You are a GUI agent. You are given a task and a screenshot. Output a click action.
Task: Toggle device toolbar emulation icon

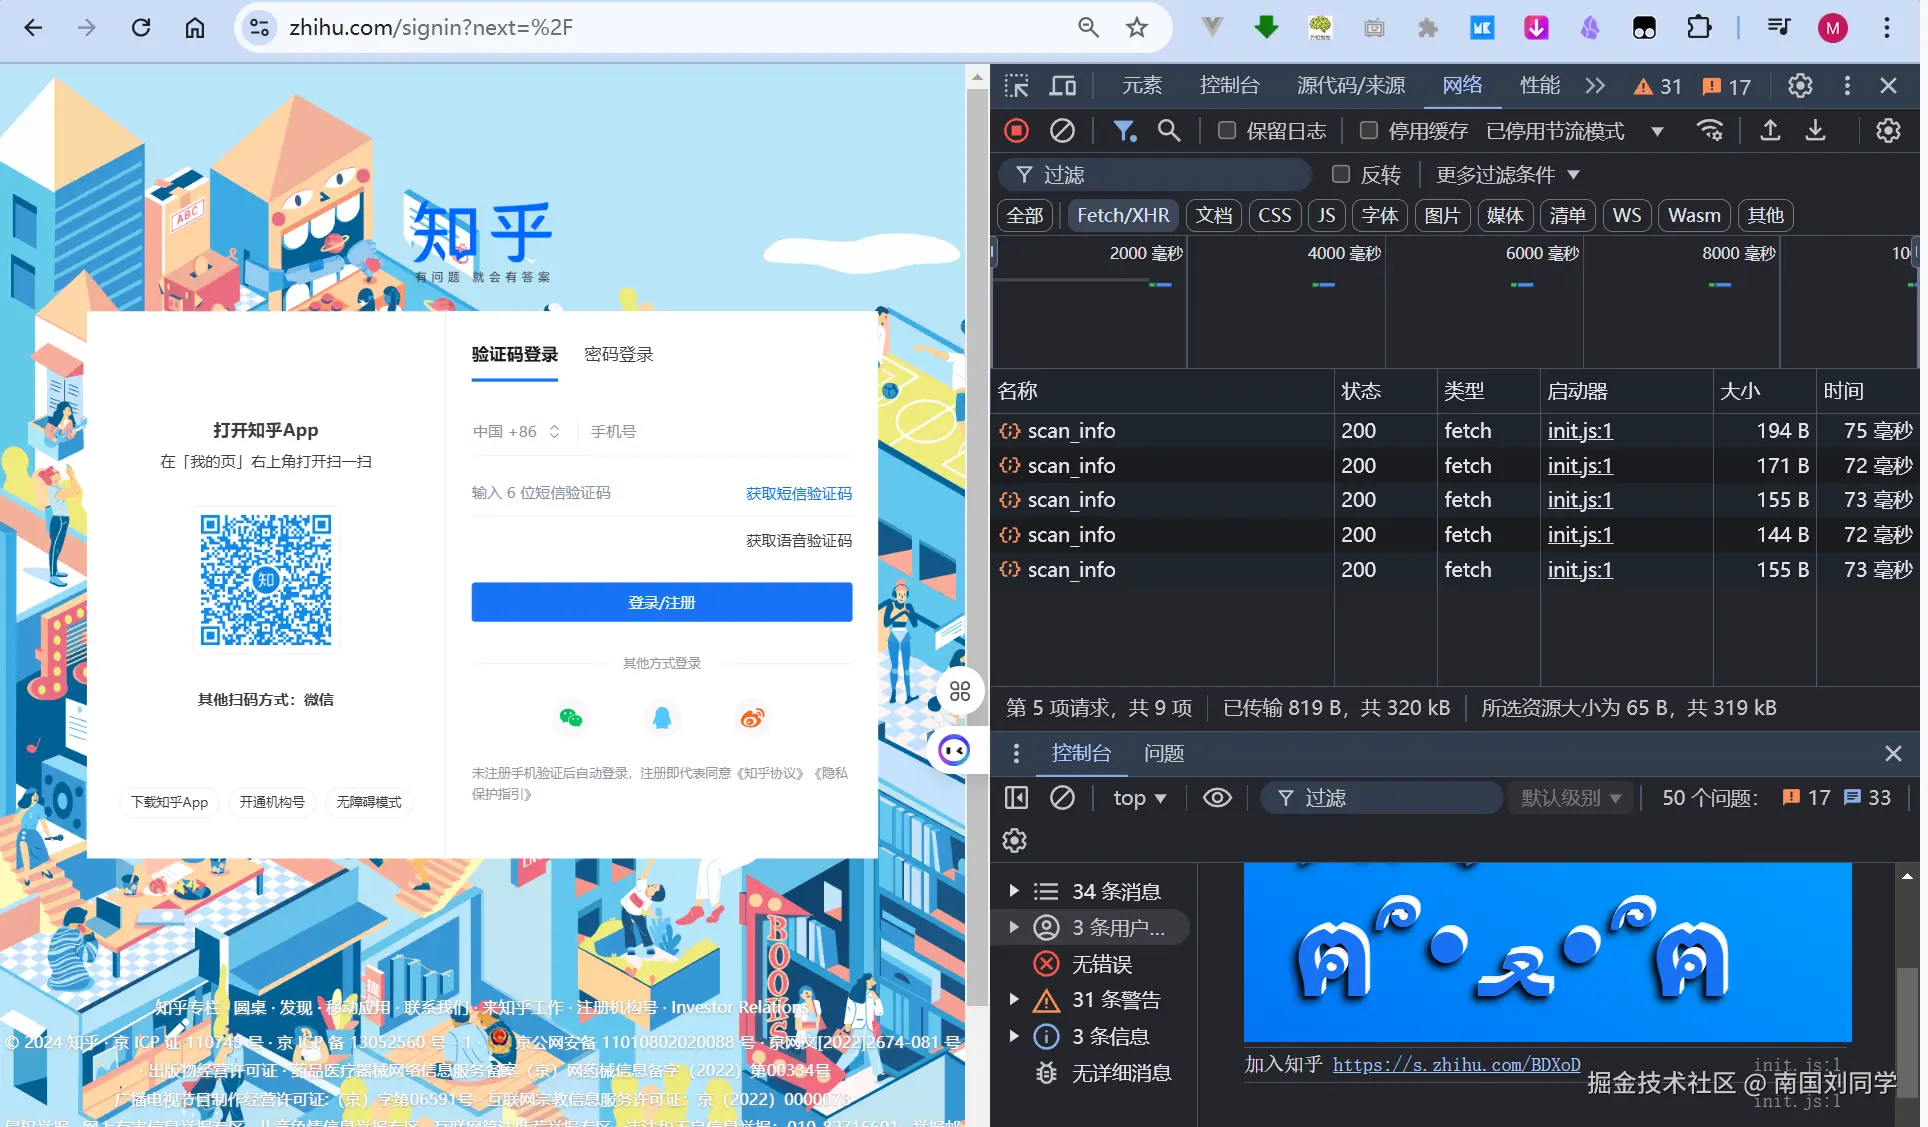tap(1062, 86)
